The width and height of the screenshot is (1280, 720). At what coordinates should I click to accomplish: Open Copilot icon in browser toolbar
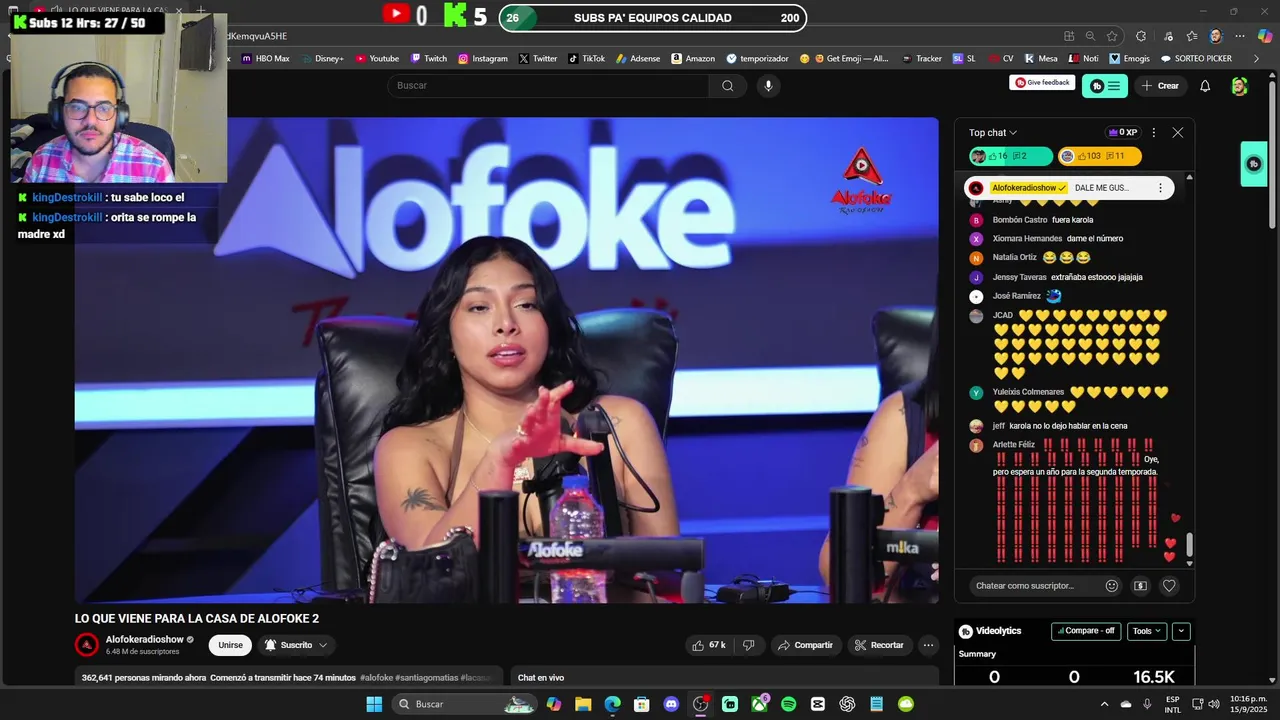(1265, 36)
